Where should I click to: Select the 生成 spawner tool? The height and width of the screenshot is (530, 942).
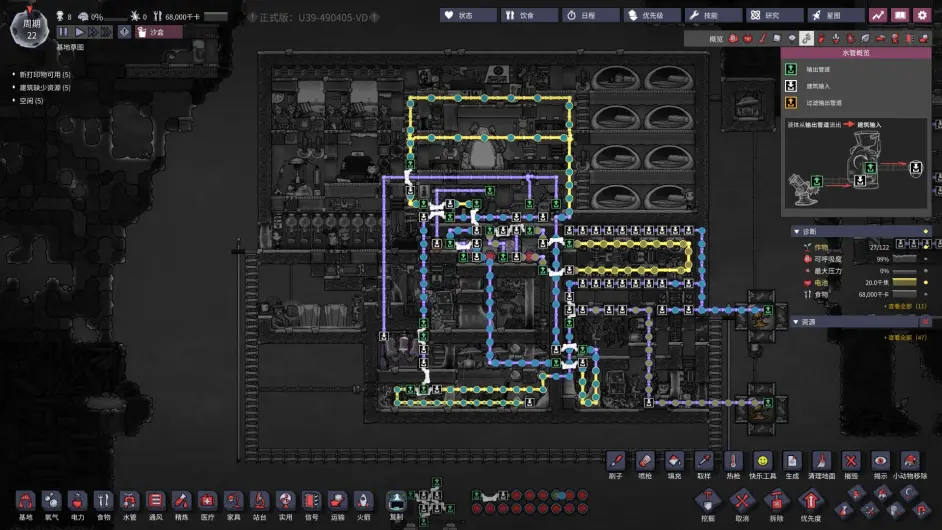point(792,466)
